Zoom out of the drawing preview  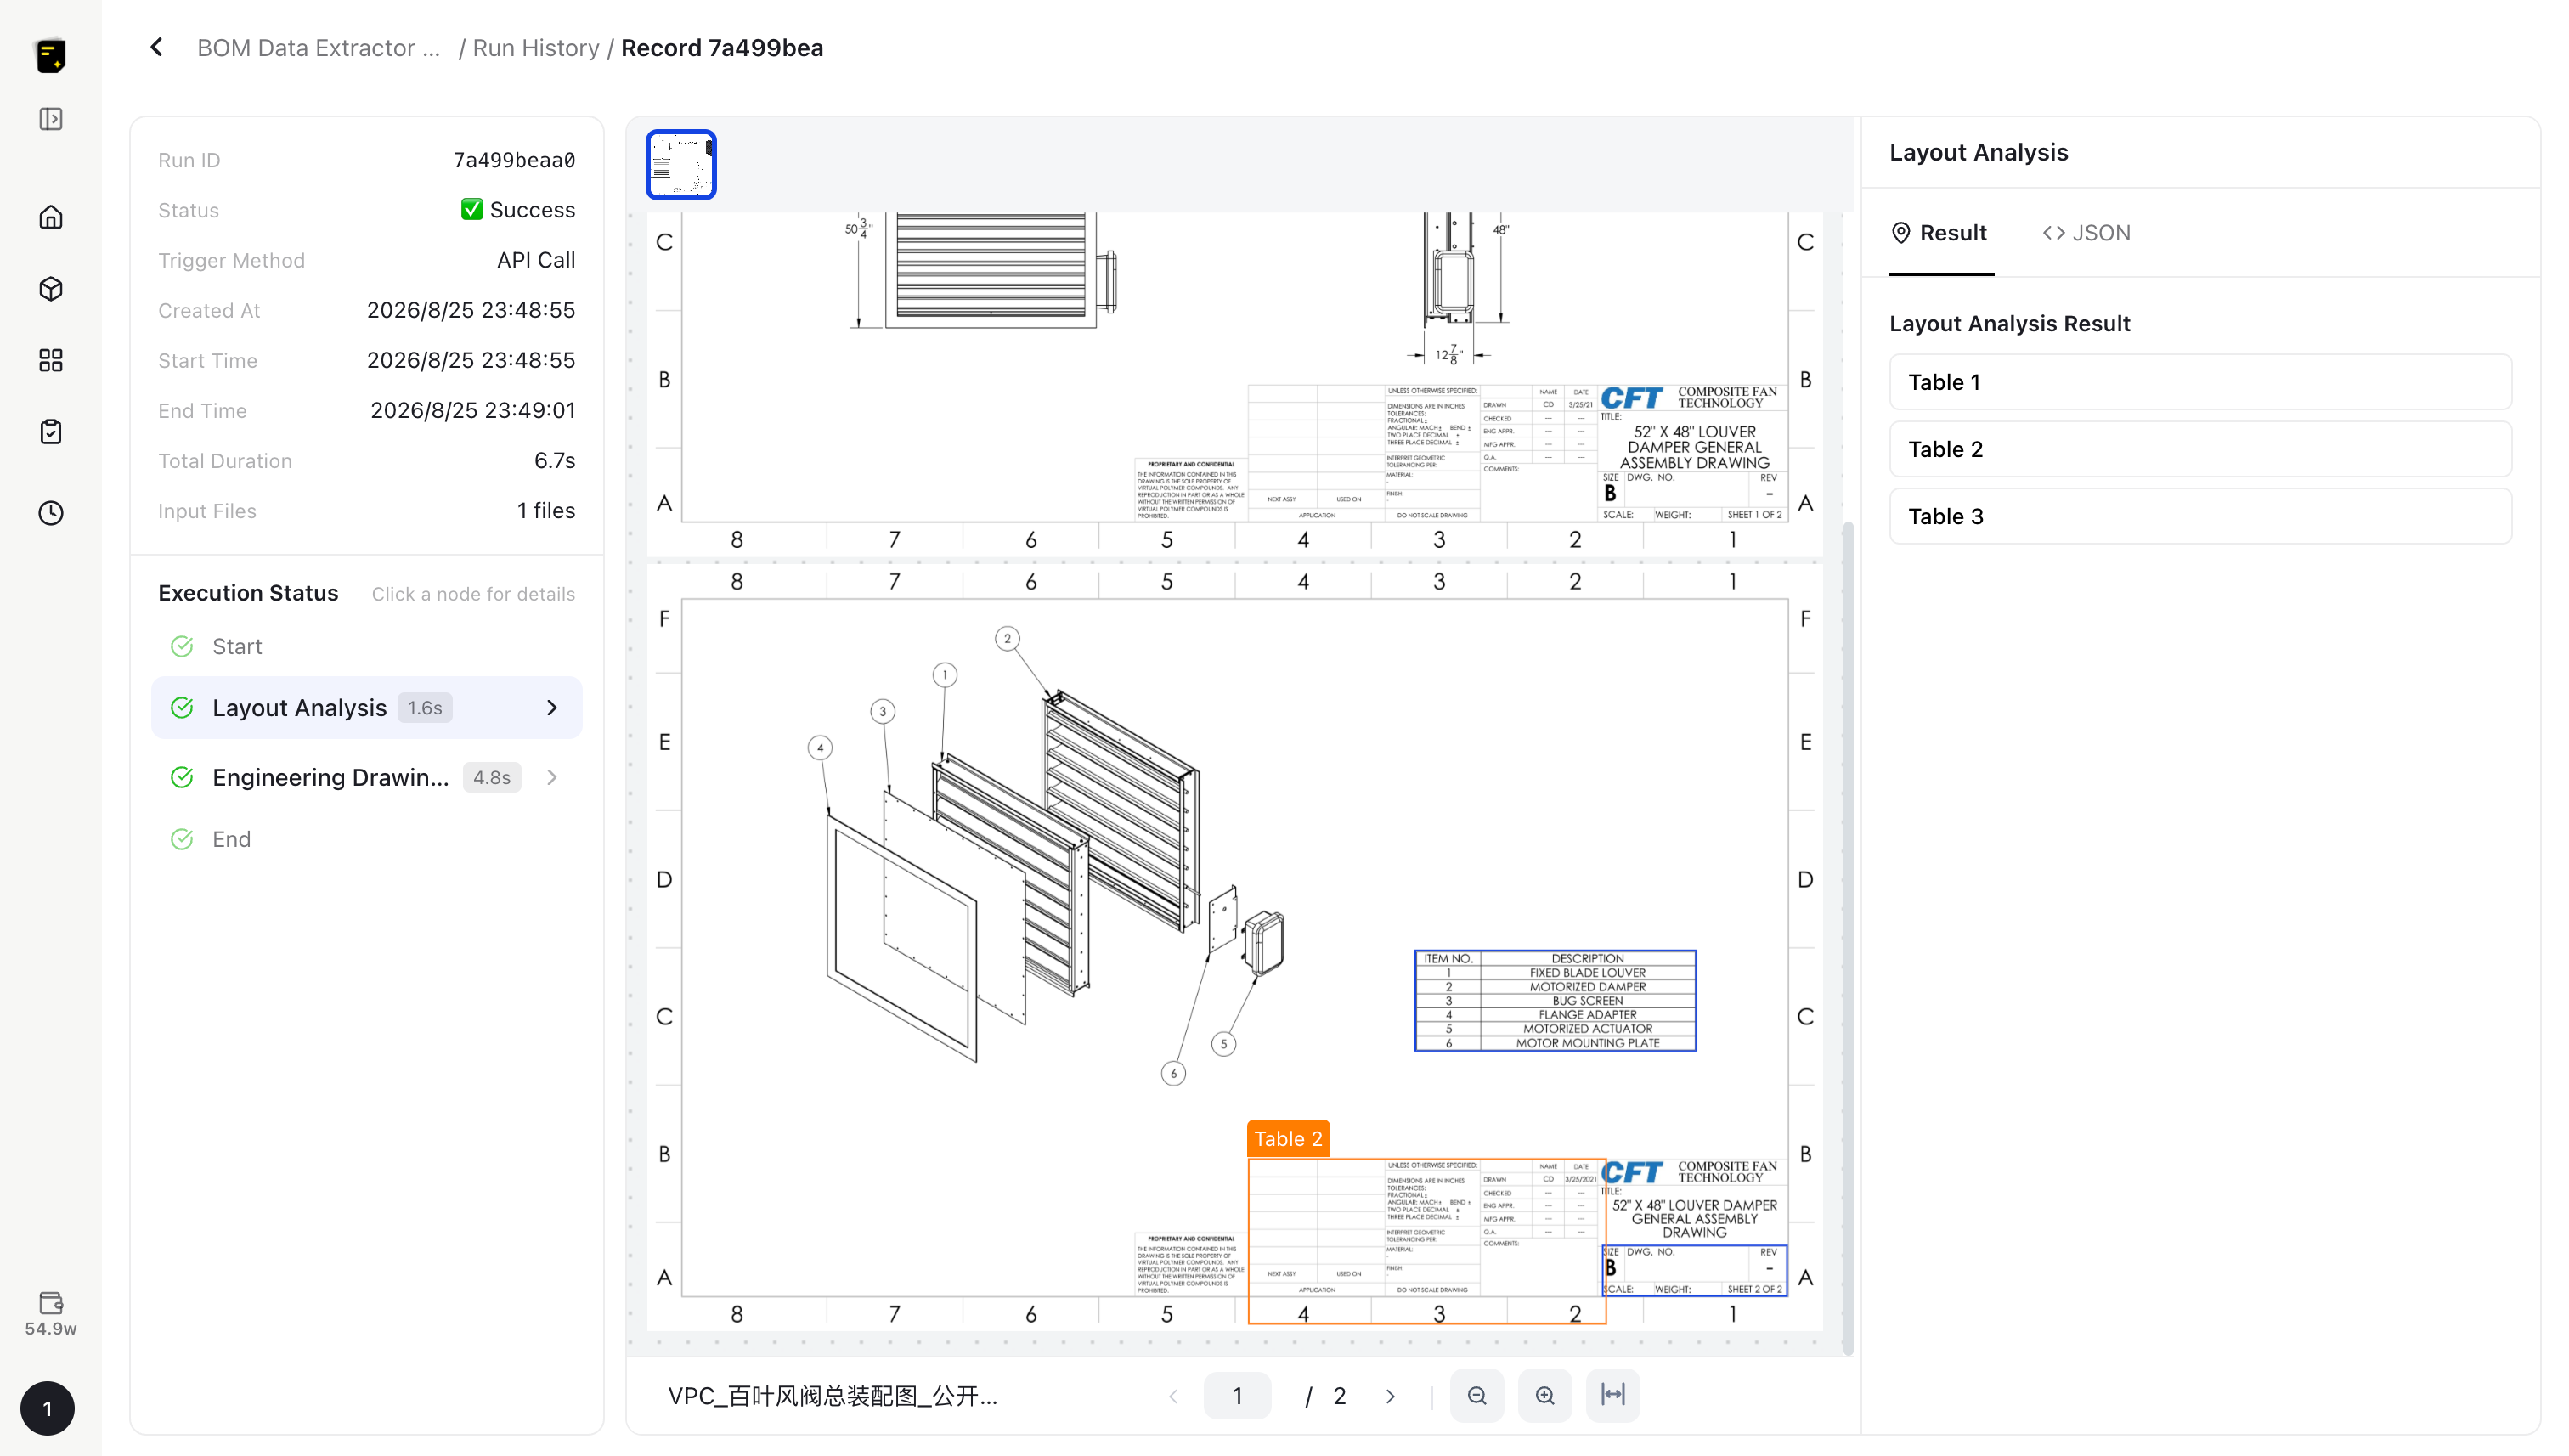point(1477,1395)
